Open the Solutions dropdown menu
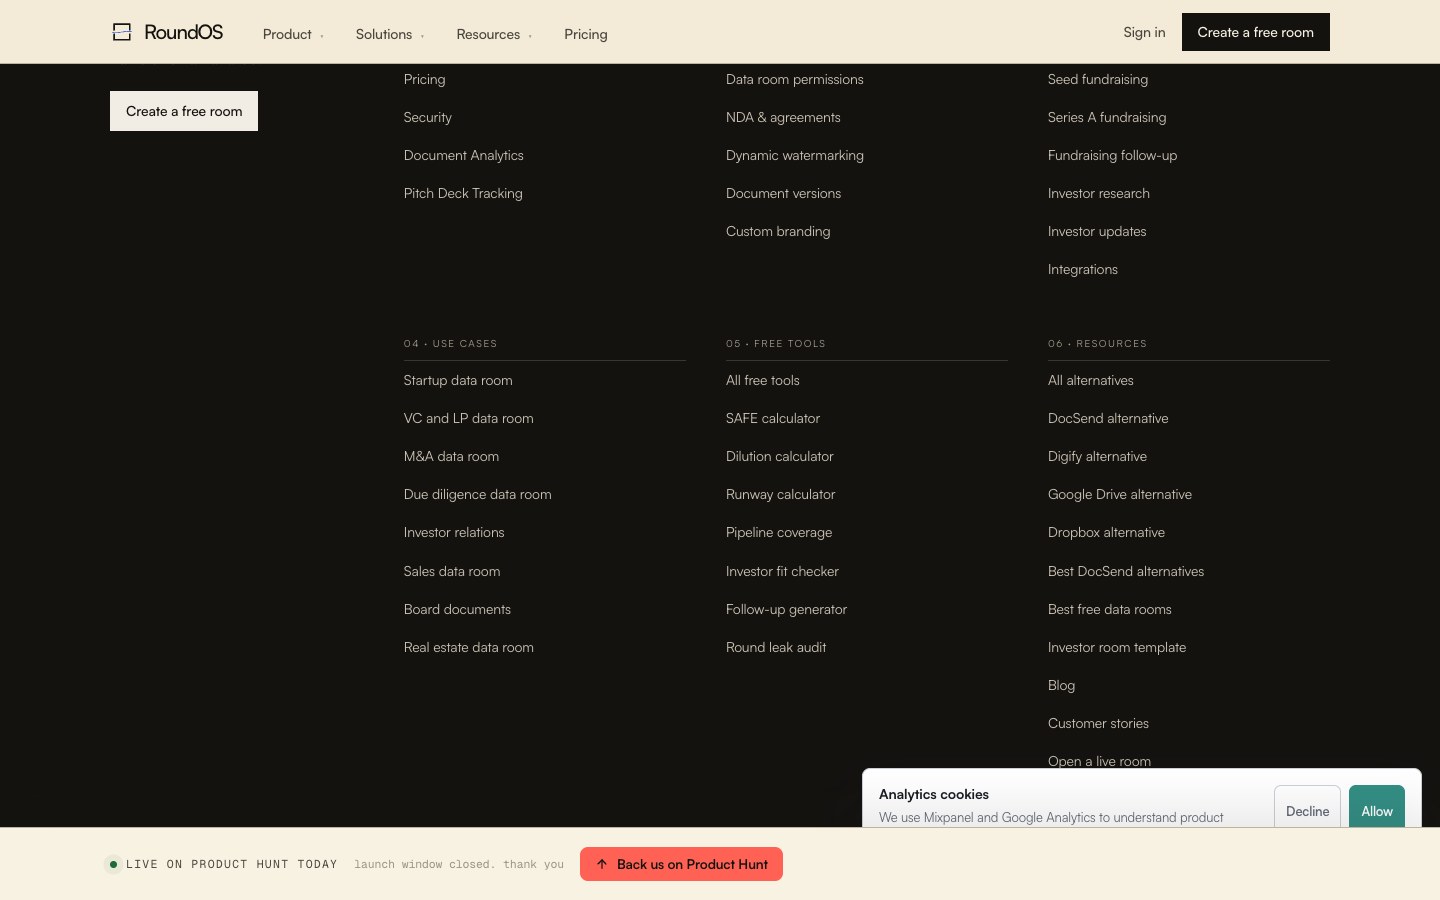Image resolution: width=1440 pixels, height=900 pixels. (390, 34)
